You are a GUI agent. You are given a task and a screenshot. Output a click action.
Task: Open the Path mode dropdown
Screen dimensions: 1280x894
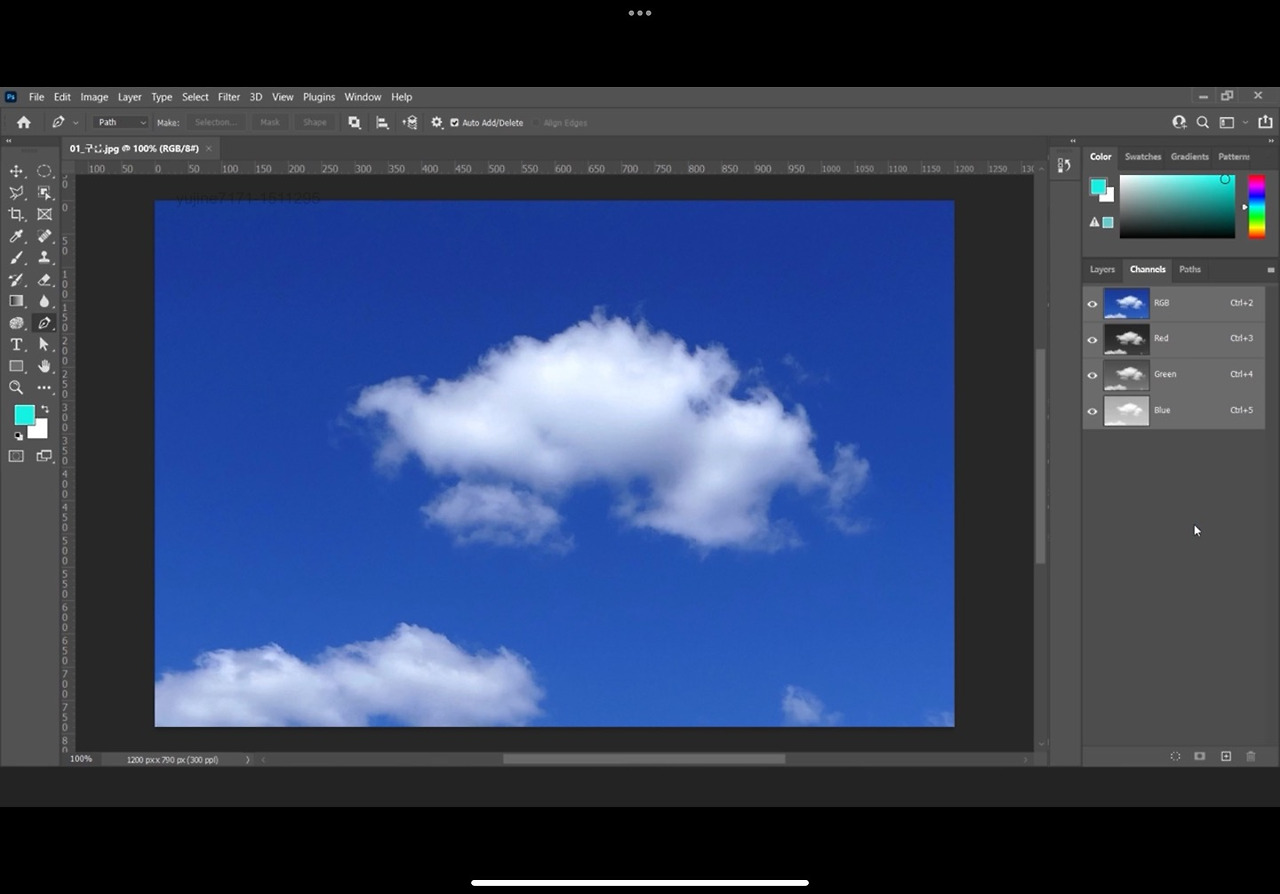point(121,122)
